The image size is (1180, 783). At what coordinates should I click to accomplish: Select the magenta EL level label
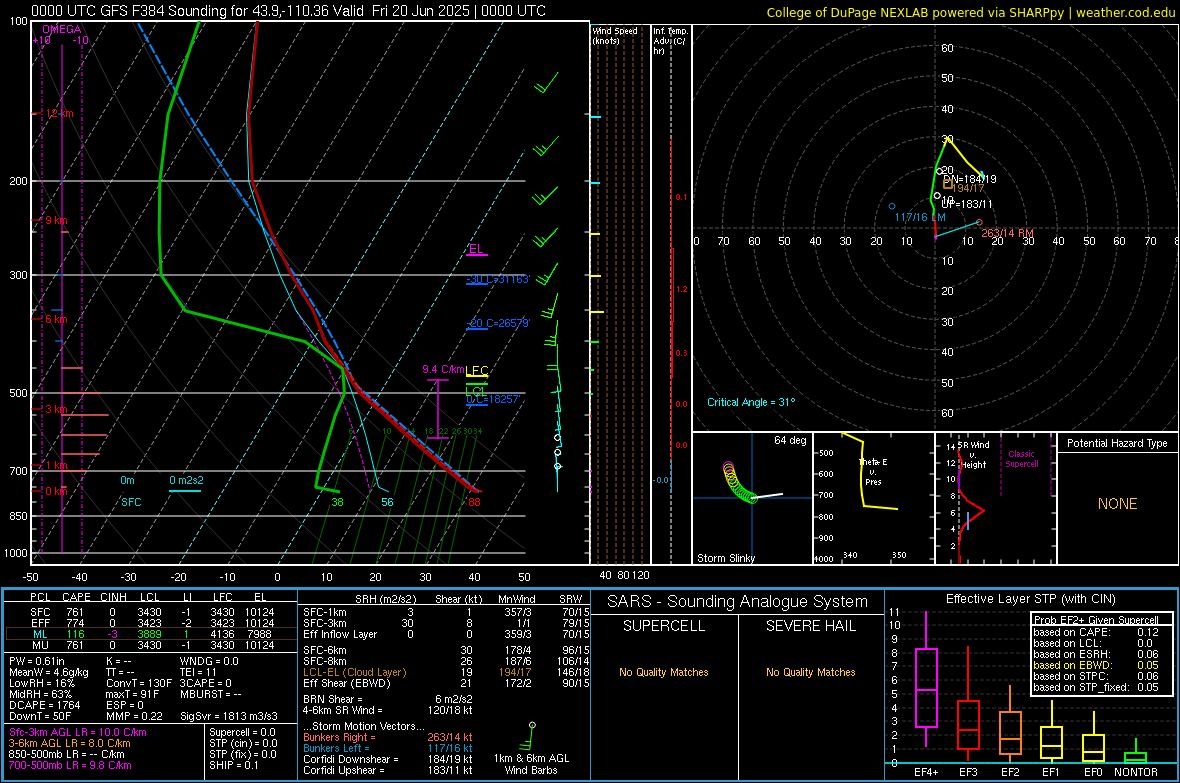[476, 249]
